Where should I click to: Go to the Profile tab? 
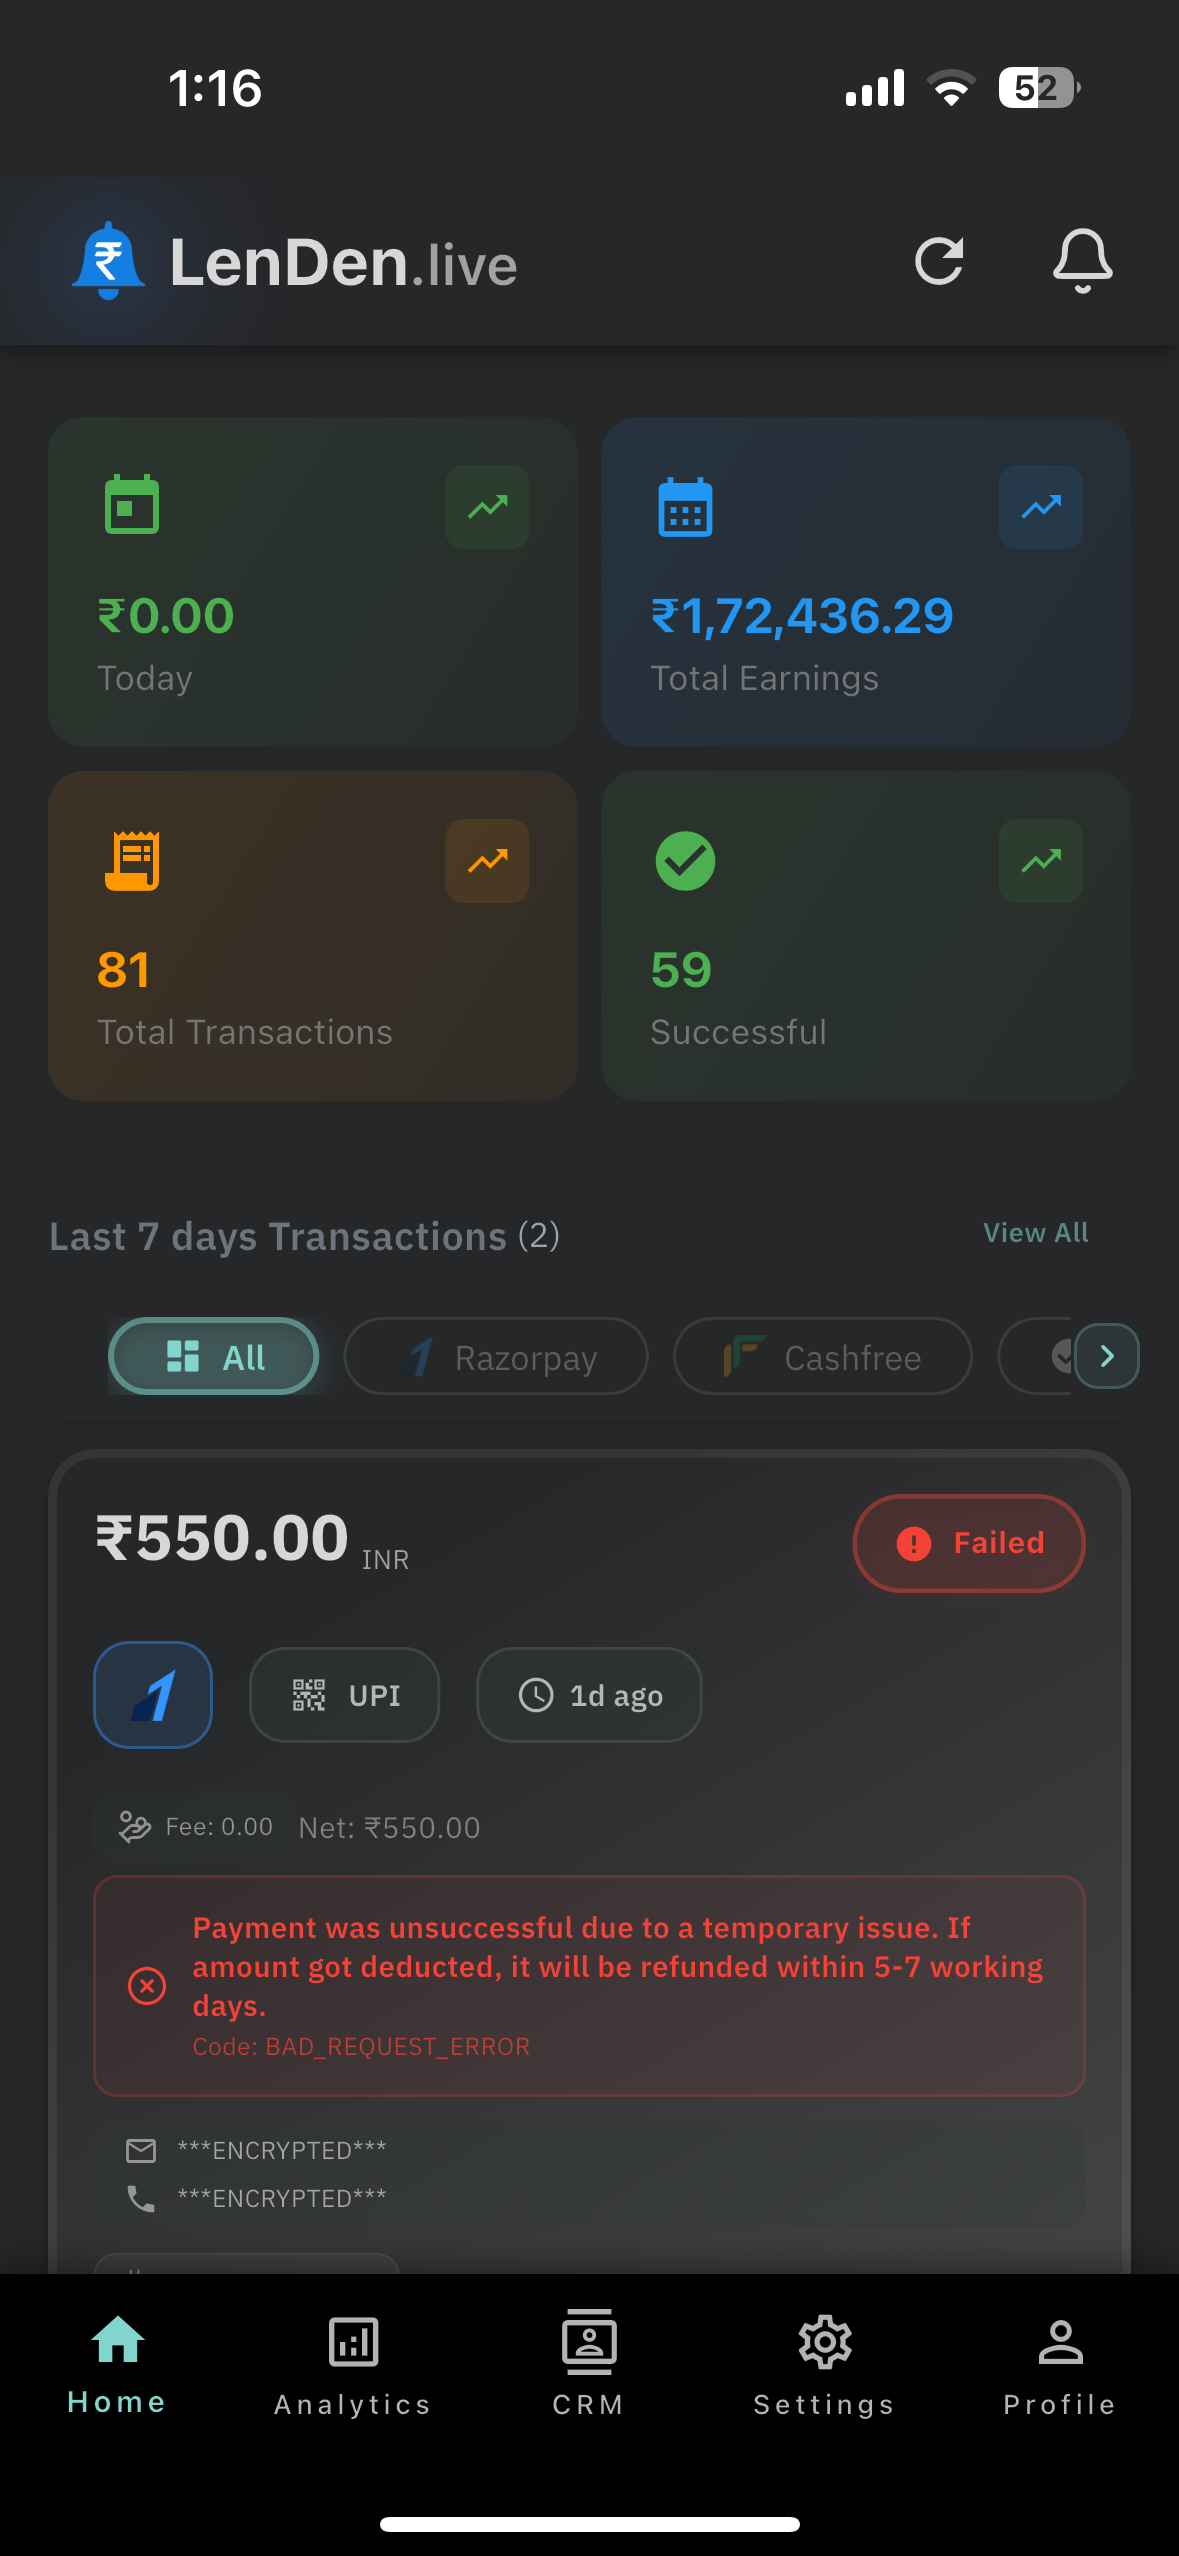1060,2364
